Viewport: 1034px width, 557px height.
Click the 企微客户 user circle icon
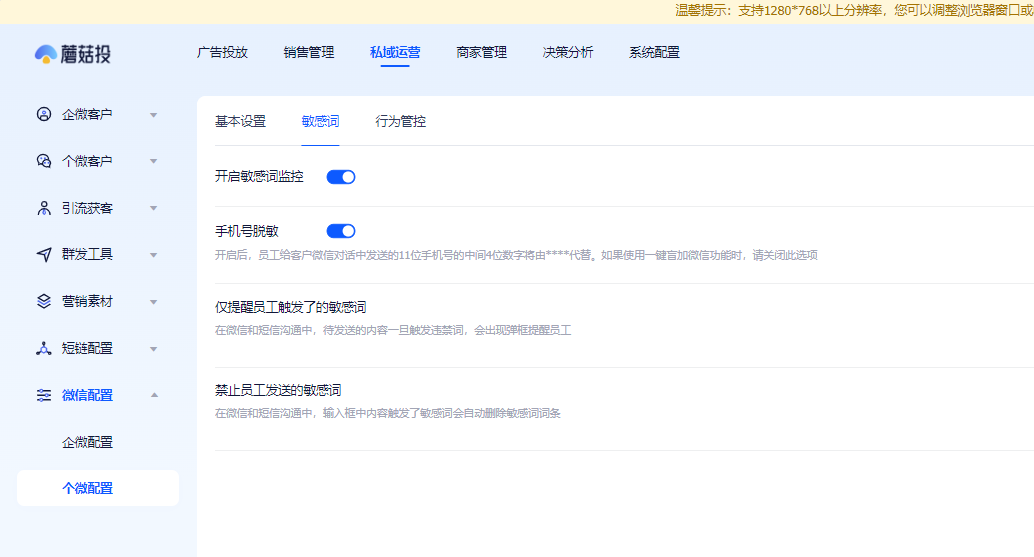tap(44, 115)
